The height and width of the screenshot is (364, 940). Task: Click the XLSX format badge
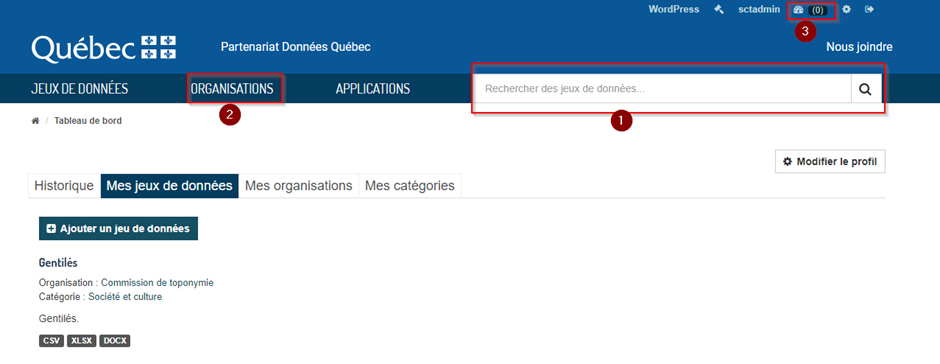pos(82,341)
